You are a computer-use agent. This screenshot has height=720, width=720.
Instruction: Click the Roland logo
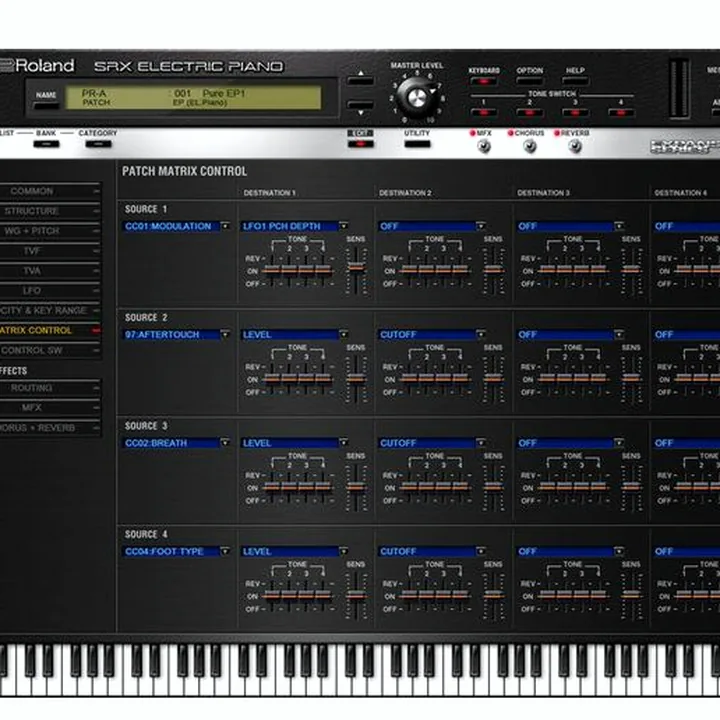[x=37, y=66]
